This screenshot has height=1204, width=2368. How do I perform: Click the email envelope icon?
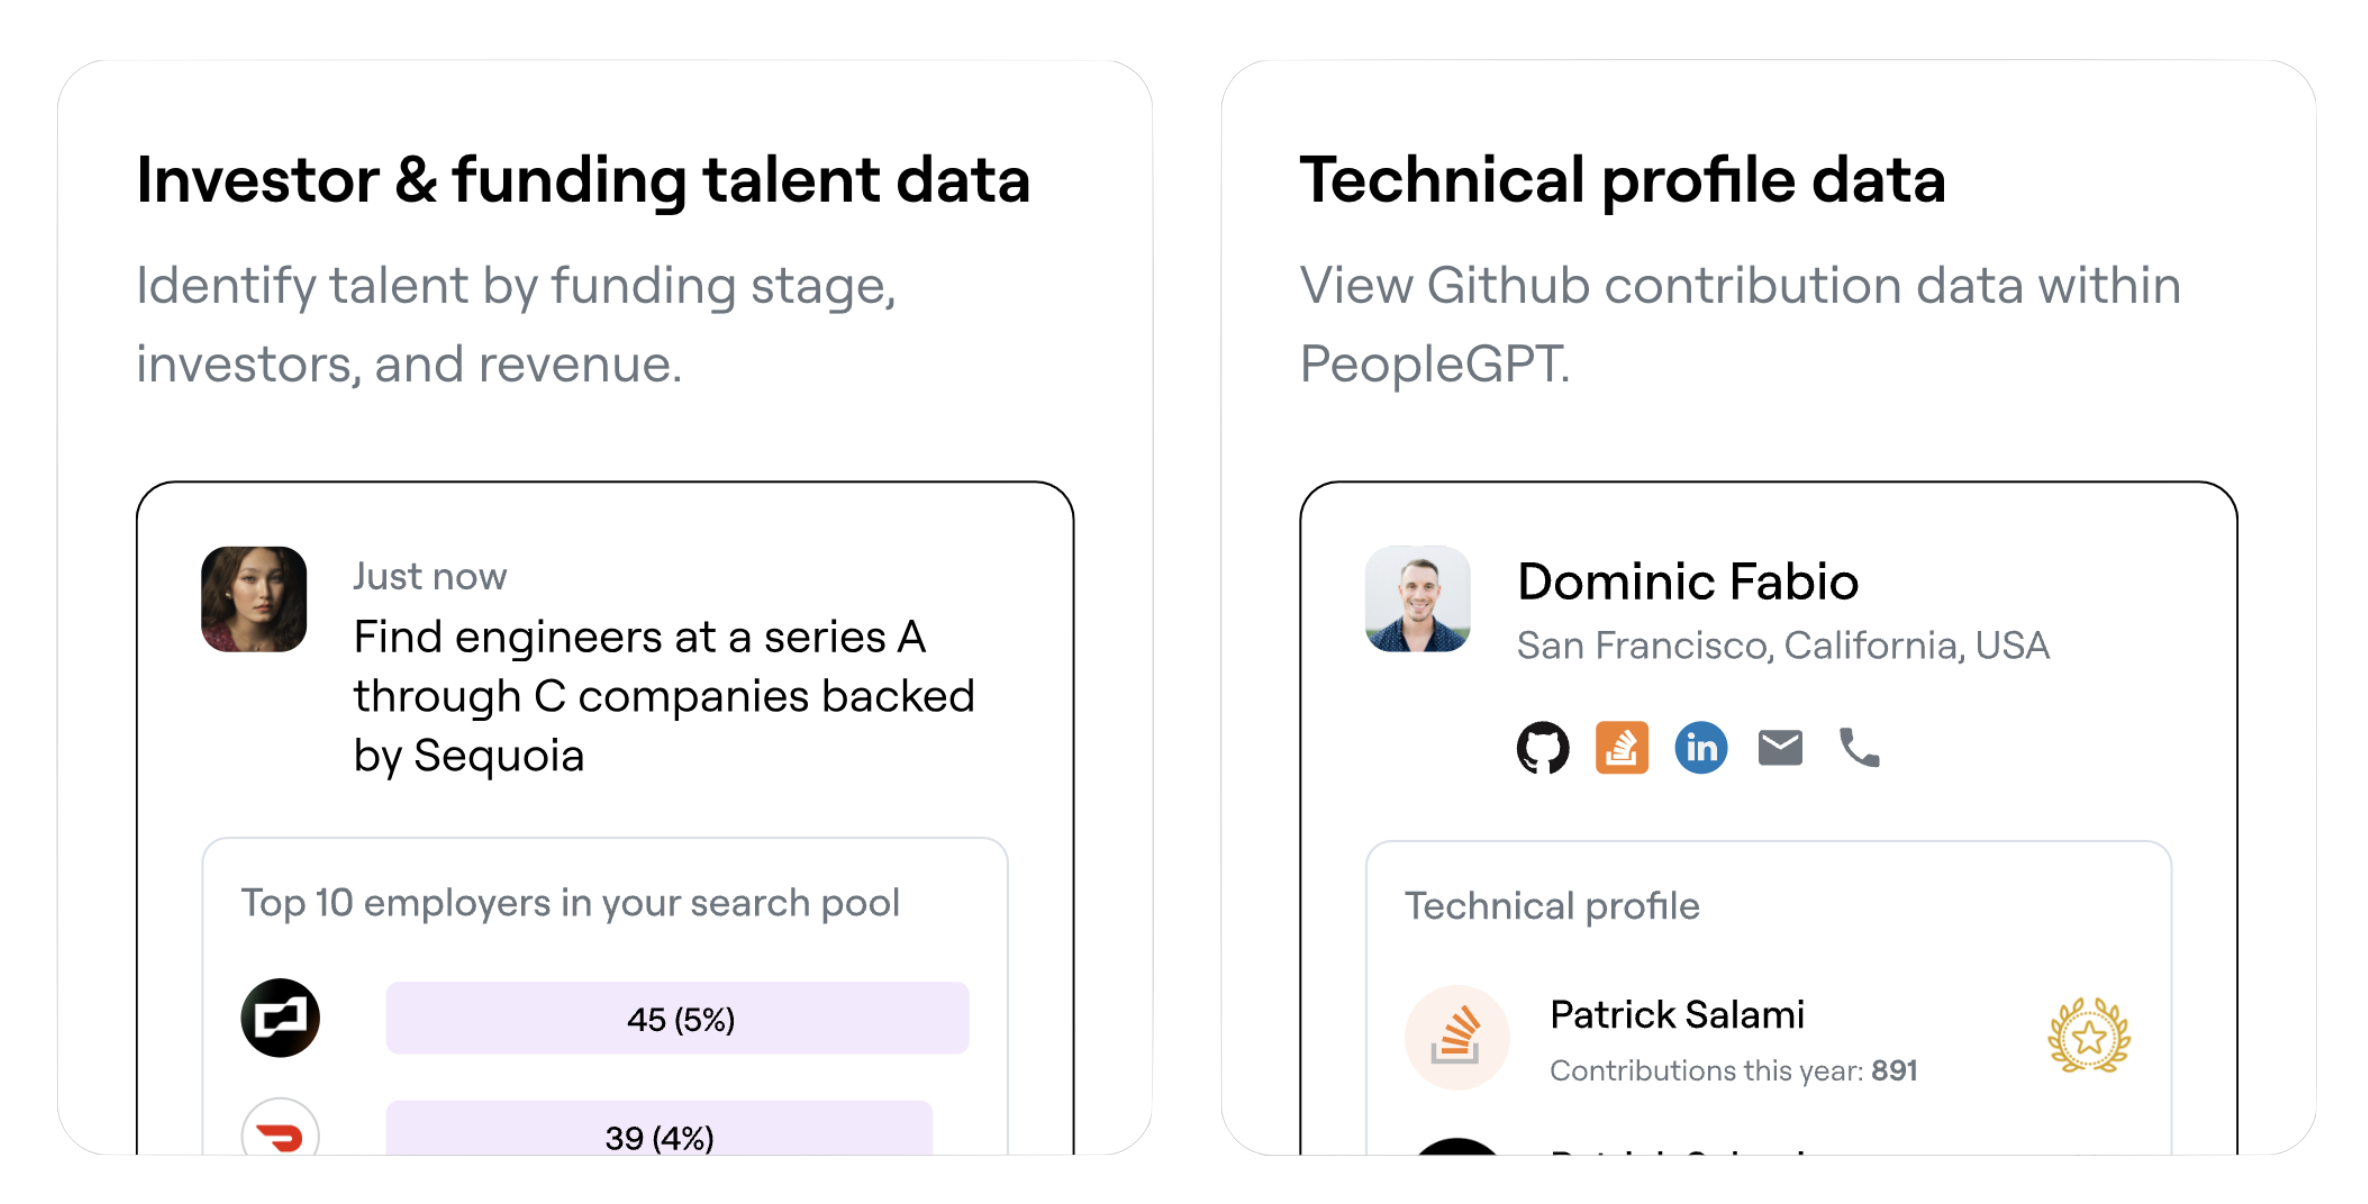pyautogui.click(x=1780, y=747)
